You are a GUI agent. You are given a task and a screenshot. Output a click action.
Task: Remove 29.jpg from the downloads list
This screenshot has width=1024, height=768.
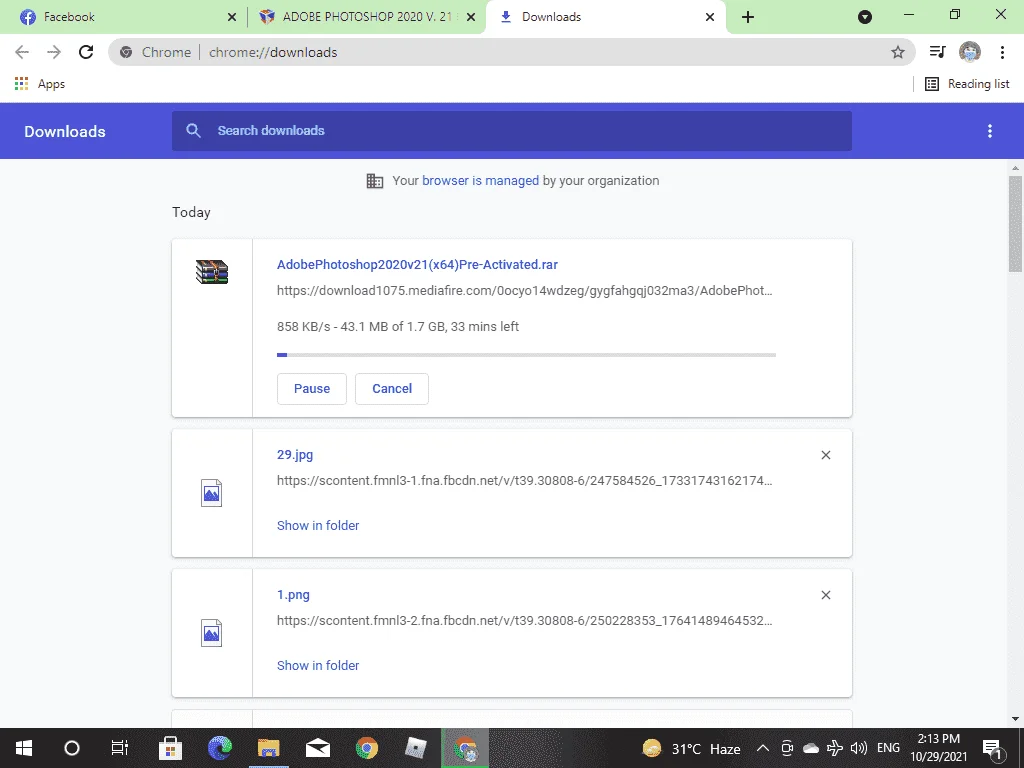[825, 455]
